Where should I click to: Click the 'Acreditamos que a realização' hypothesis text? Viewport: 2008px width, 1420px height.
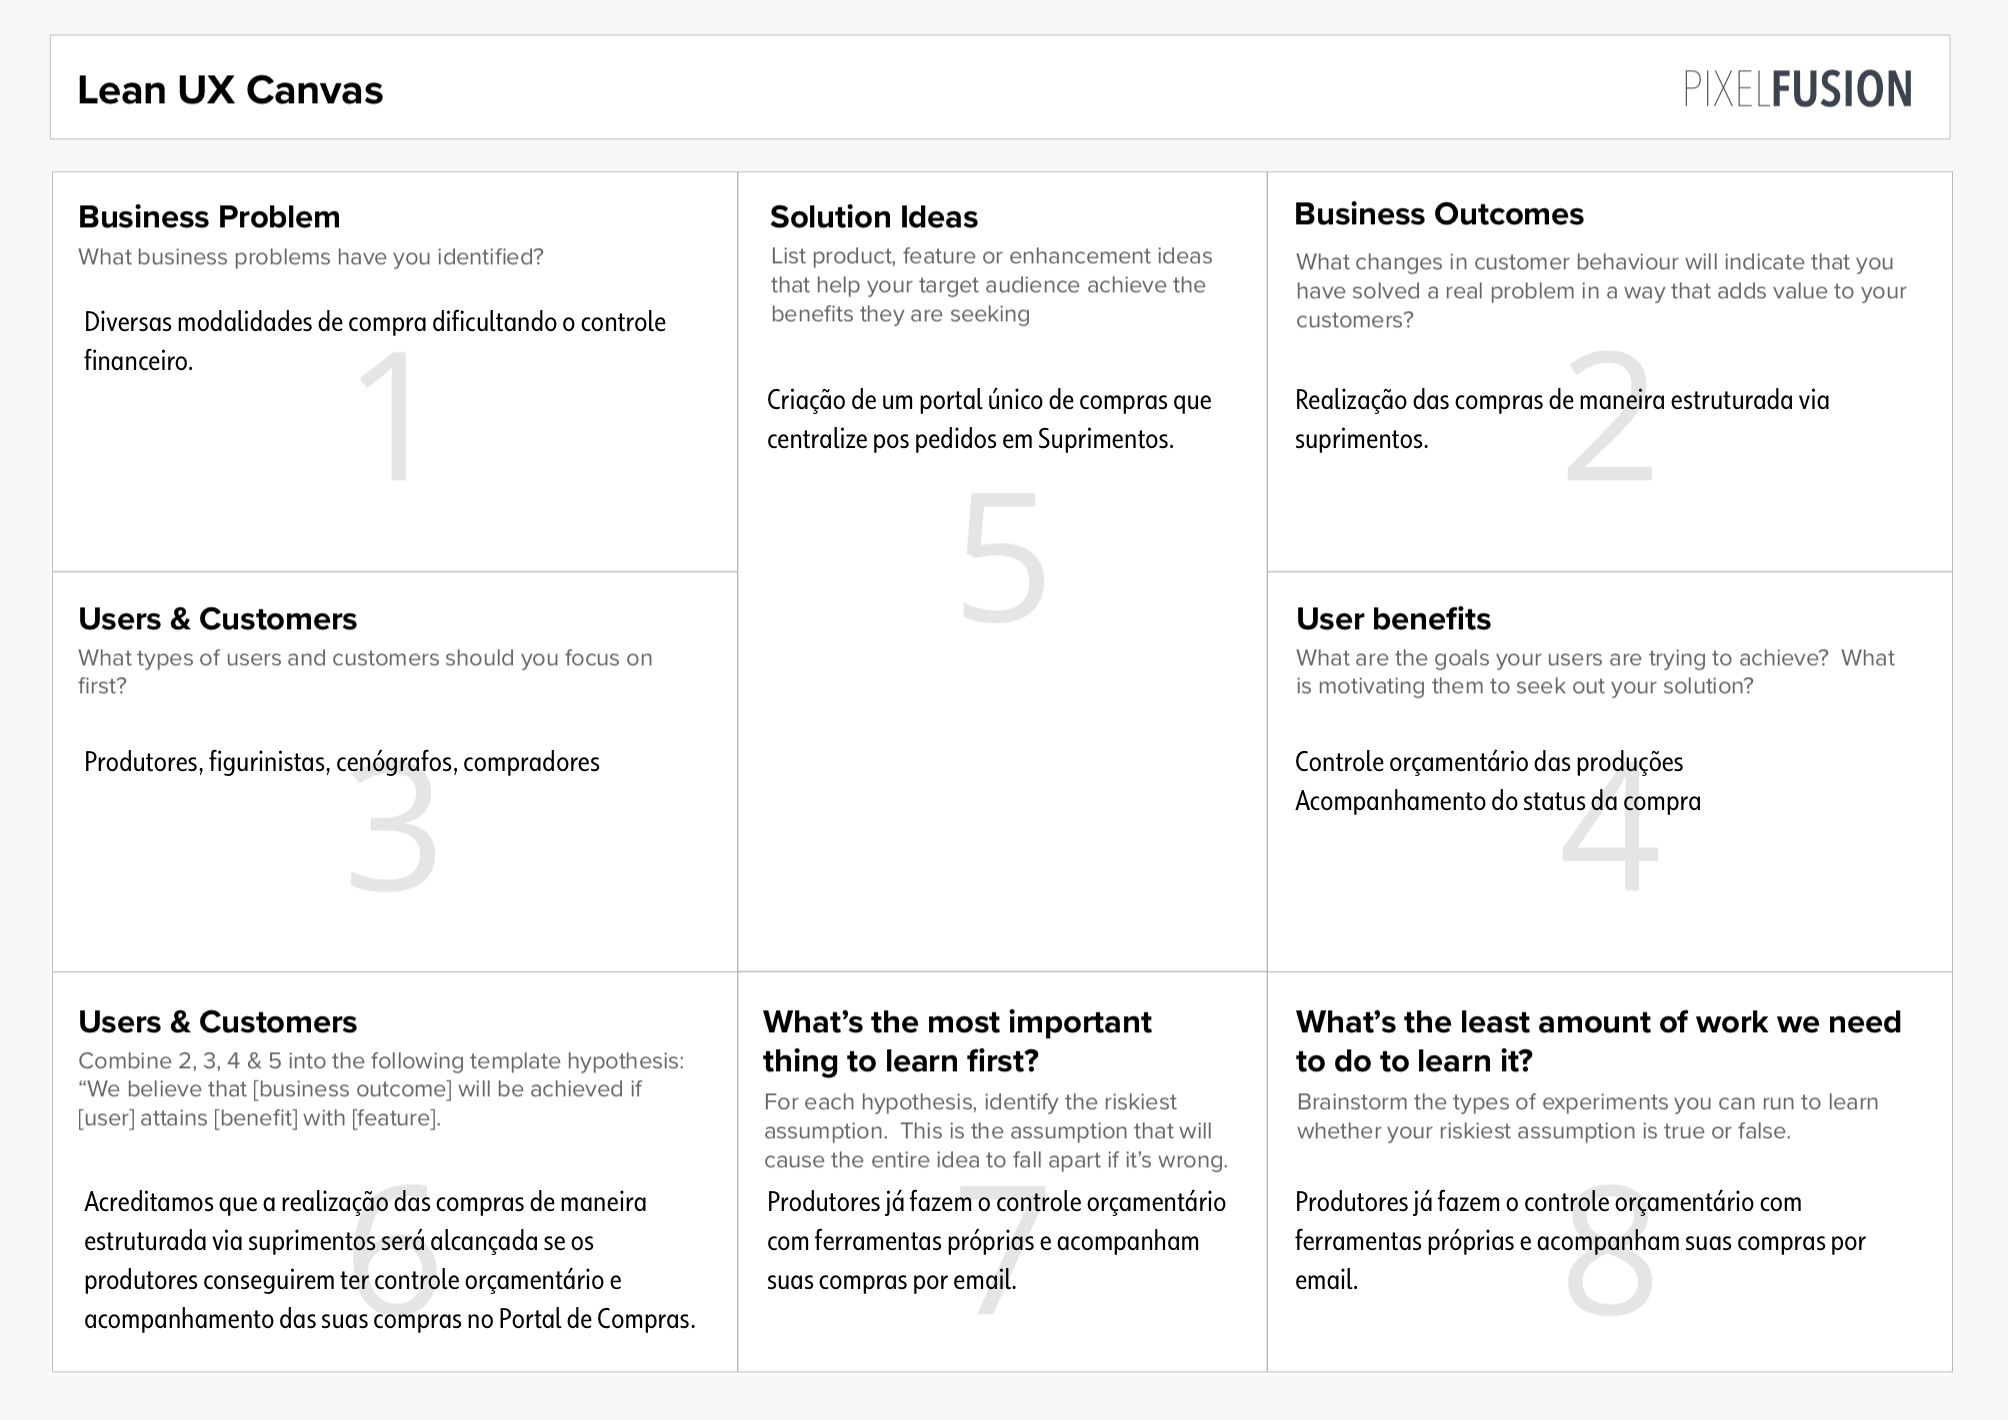[x=390, y=1260]
